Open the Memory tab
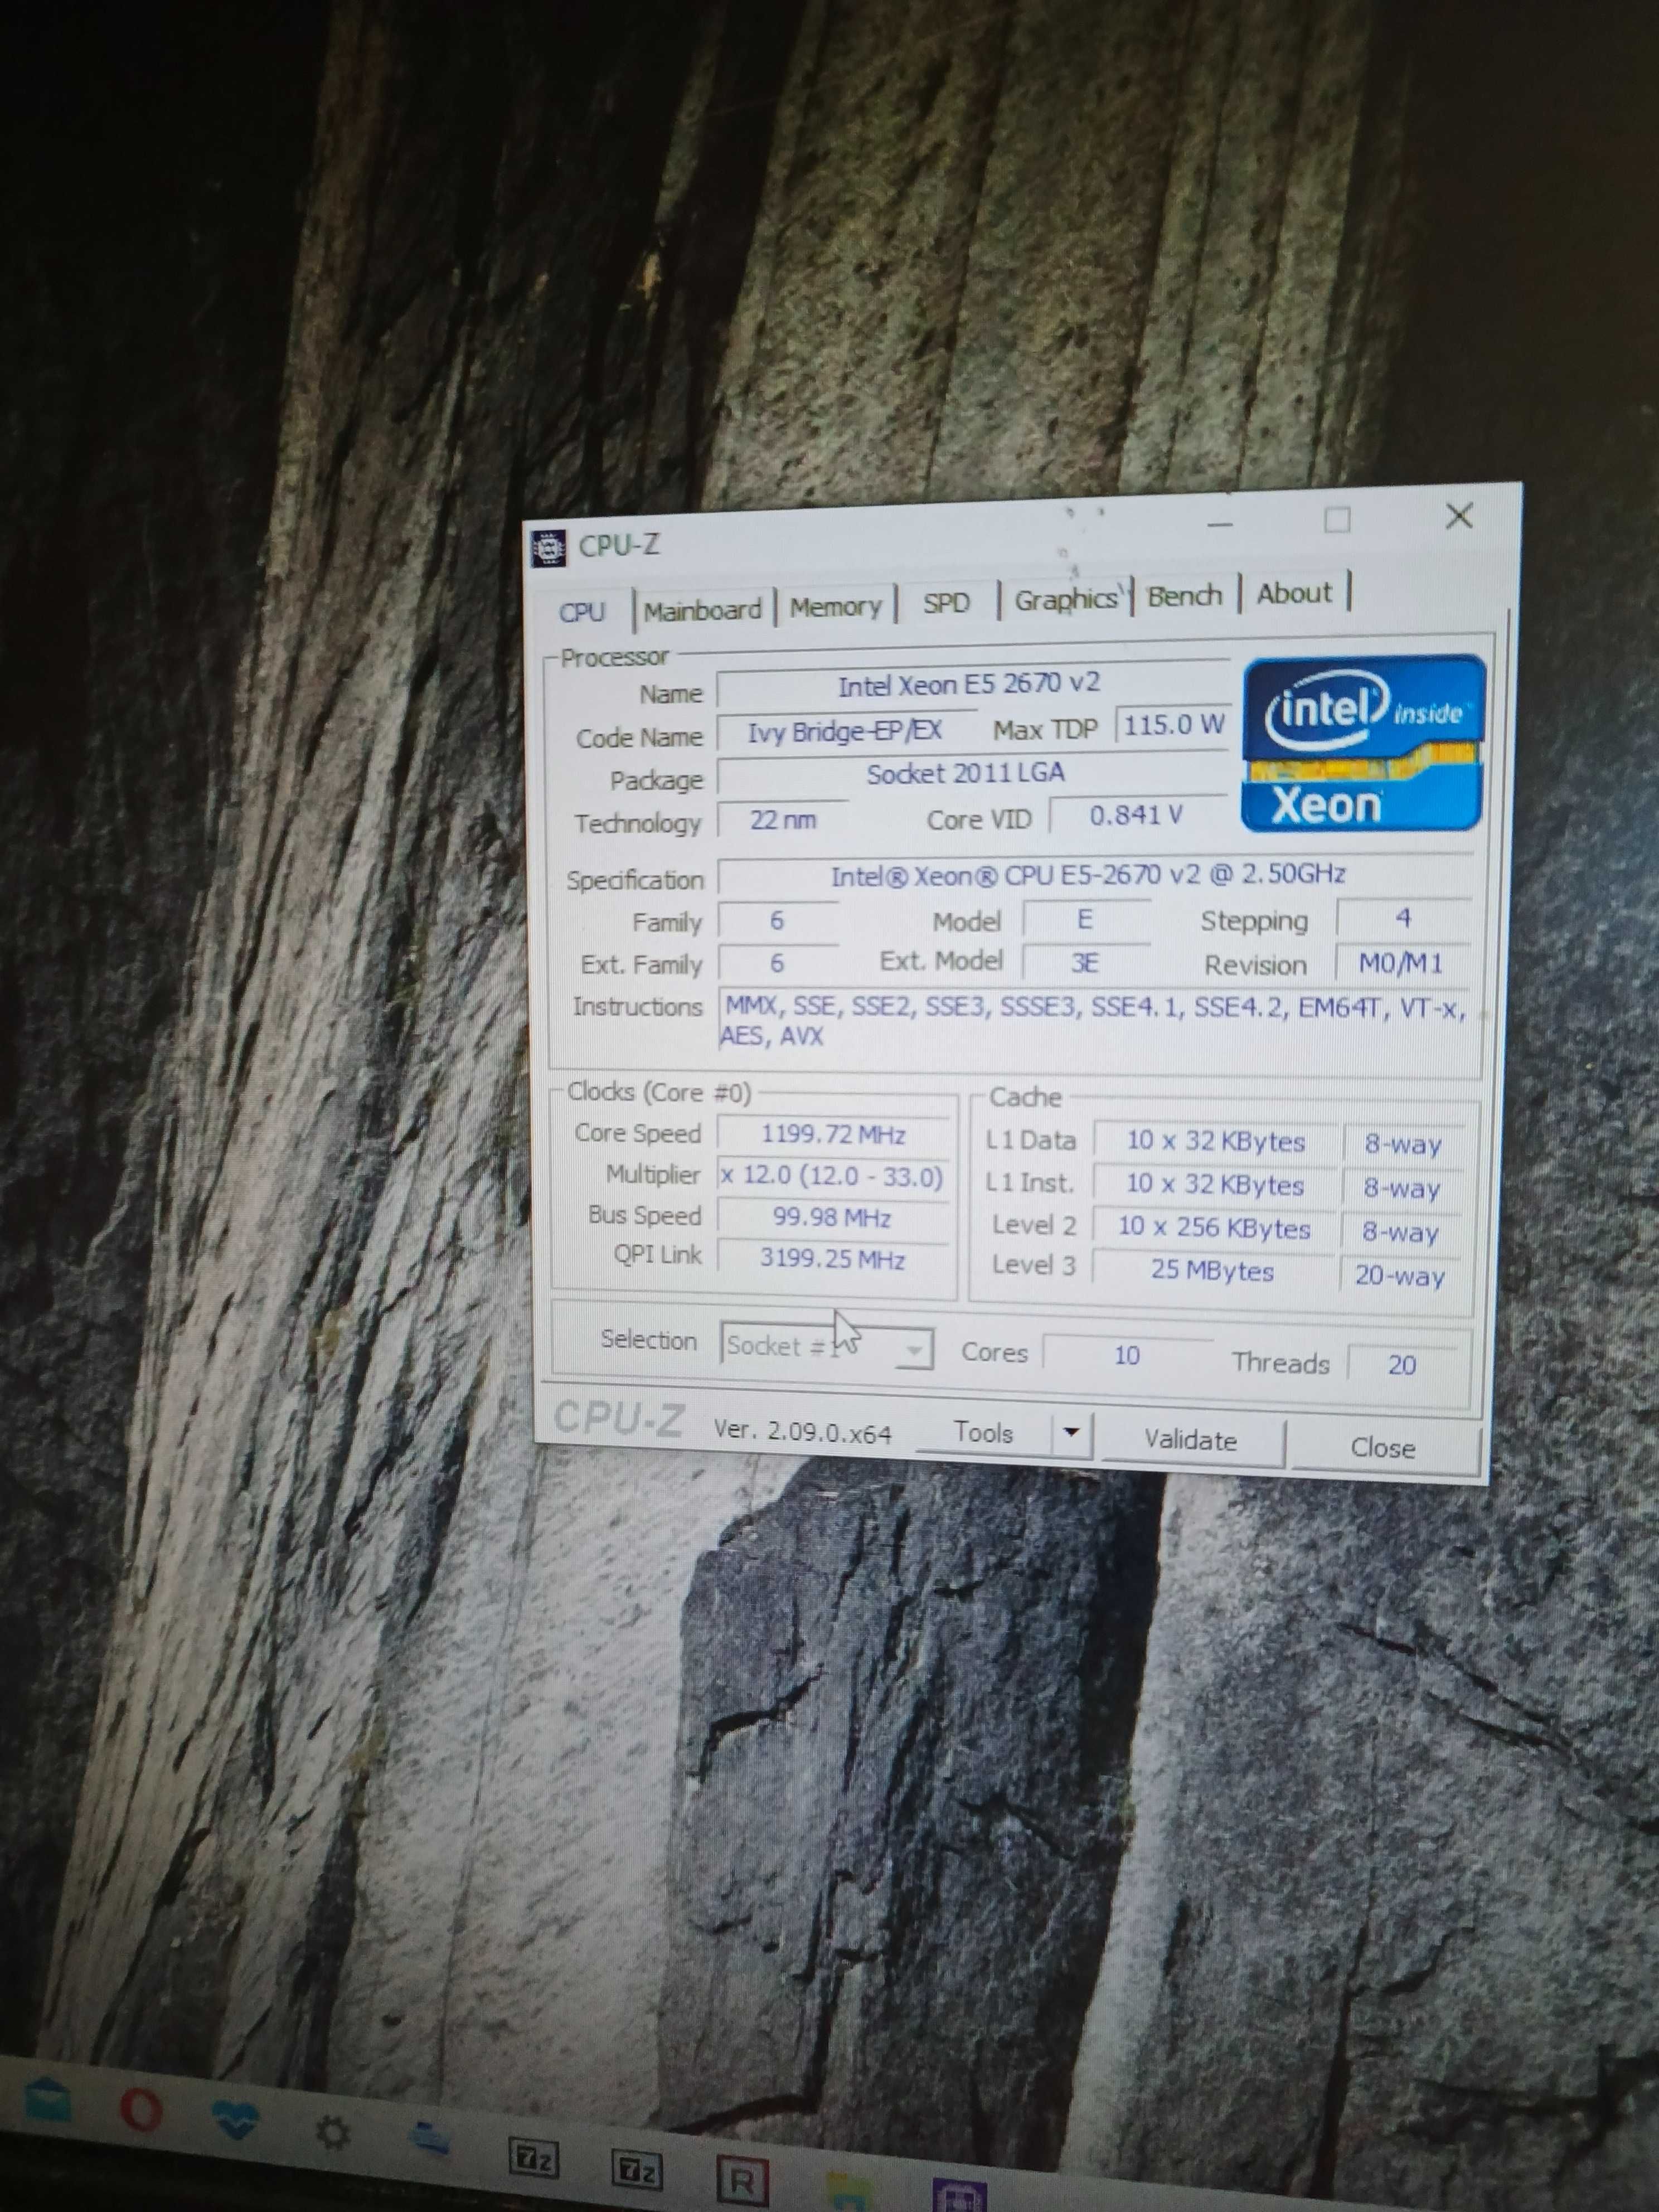The height and width of the screenshot is (2212, 1659). click(x=836, y=606)
